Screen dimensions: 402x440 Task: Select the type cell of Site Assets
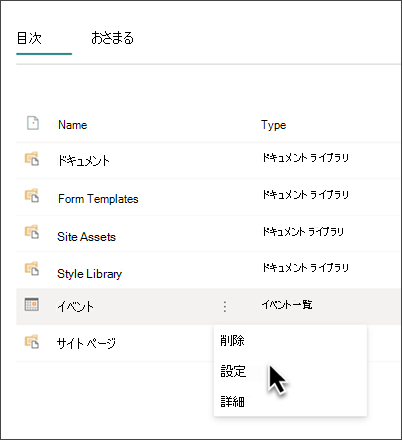(303, 231)
